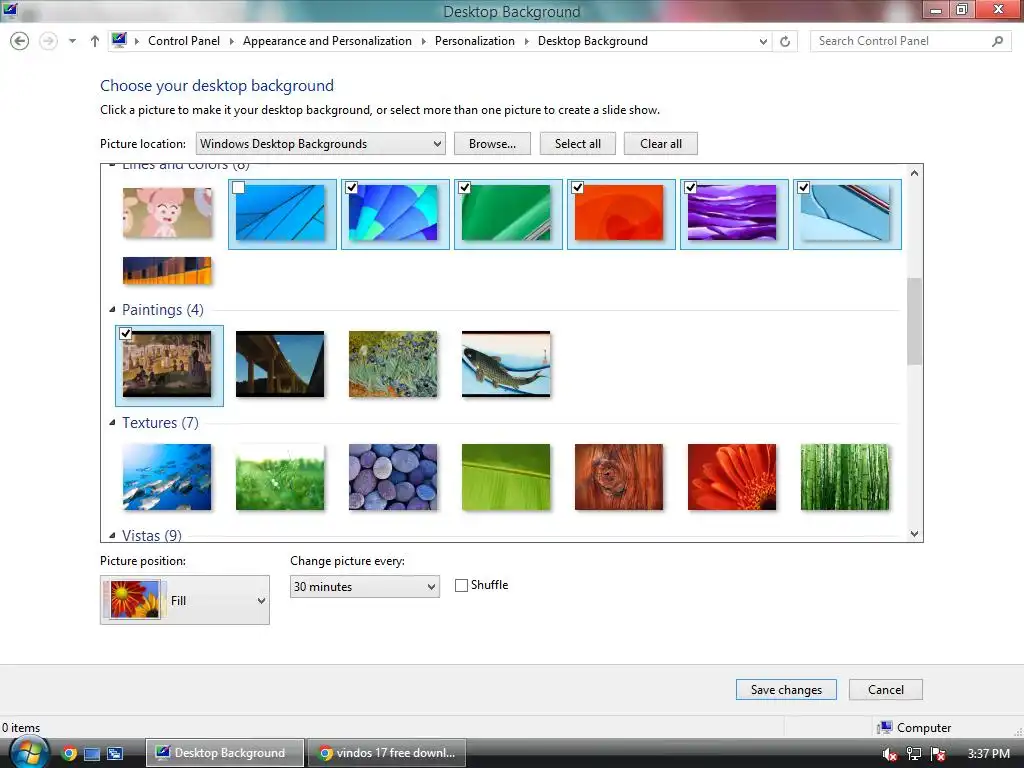Select the green grass texture thumbnail
Viewport: 1024px width, 768px height.
coord(280,477)
